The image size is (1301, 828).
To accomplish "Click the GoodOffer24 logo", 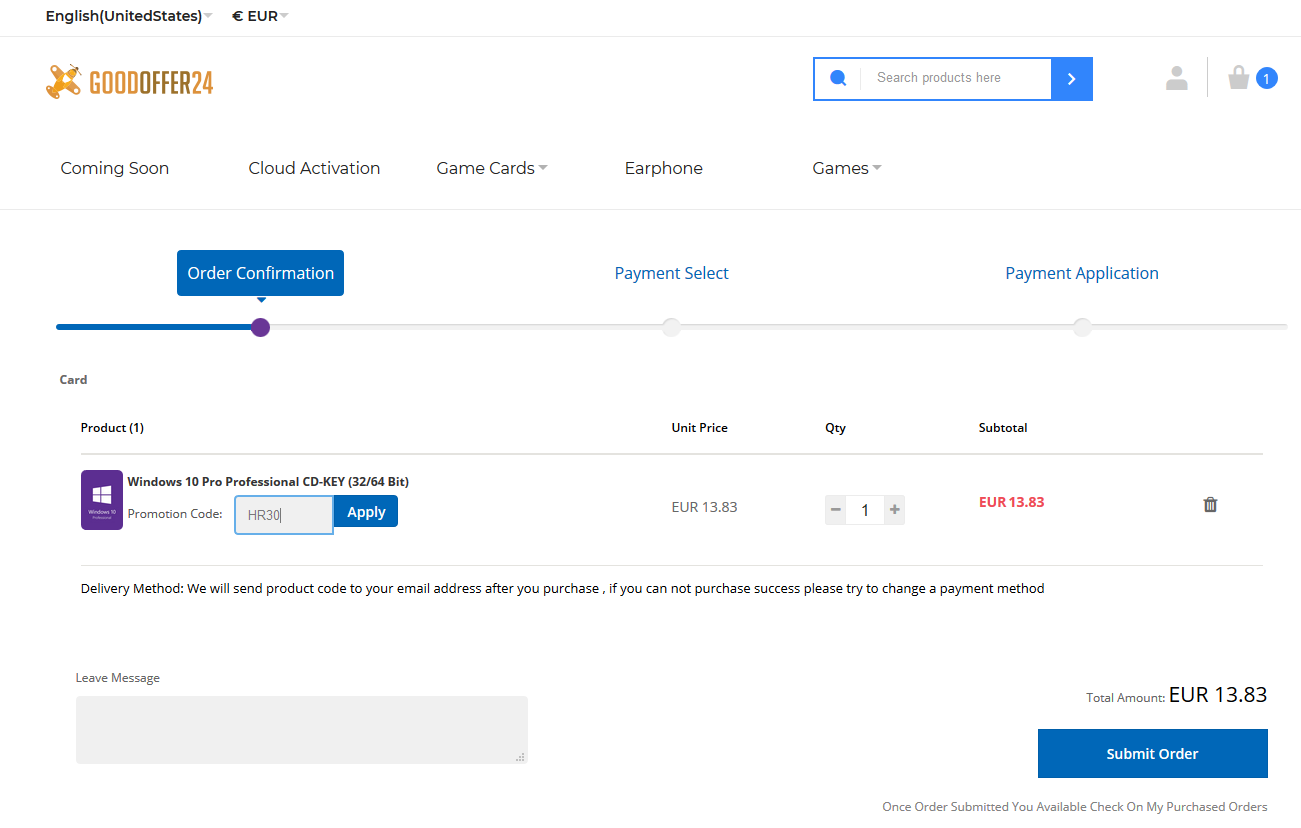I will pyautogui.click(x=130, y=82).
